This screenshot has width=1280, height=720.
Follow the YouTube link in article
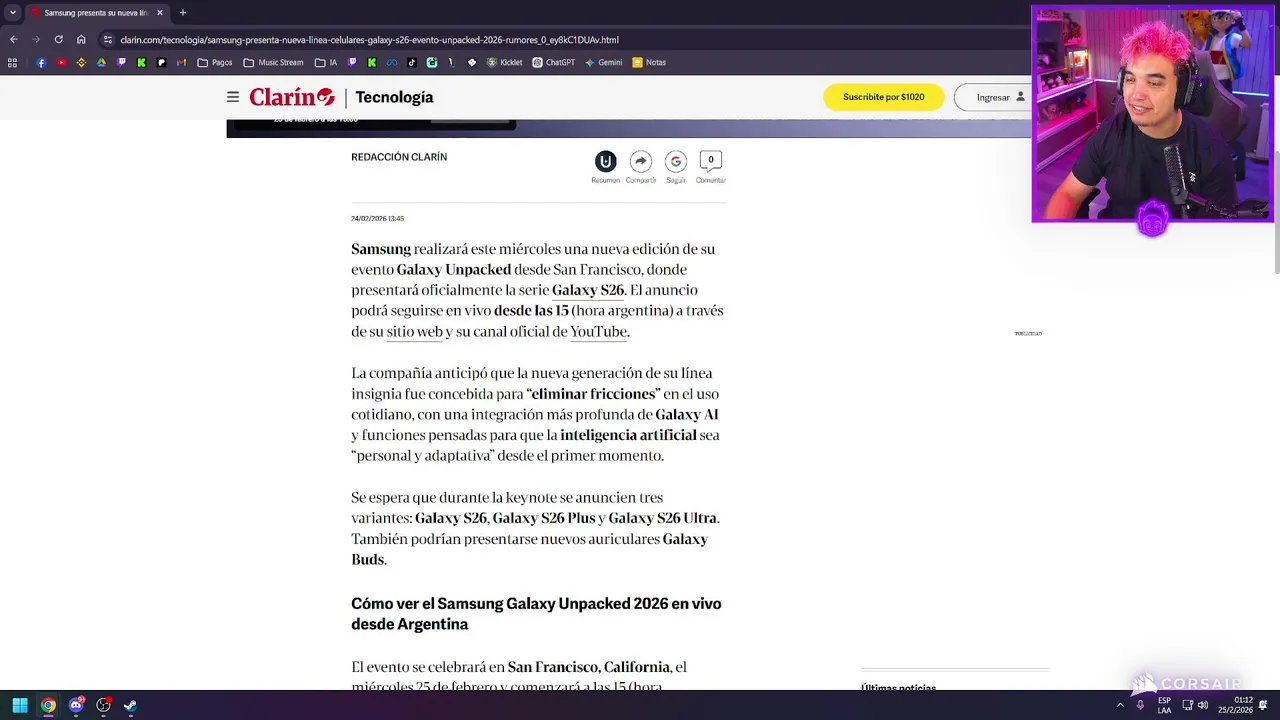598,332
